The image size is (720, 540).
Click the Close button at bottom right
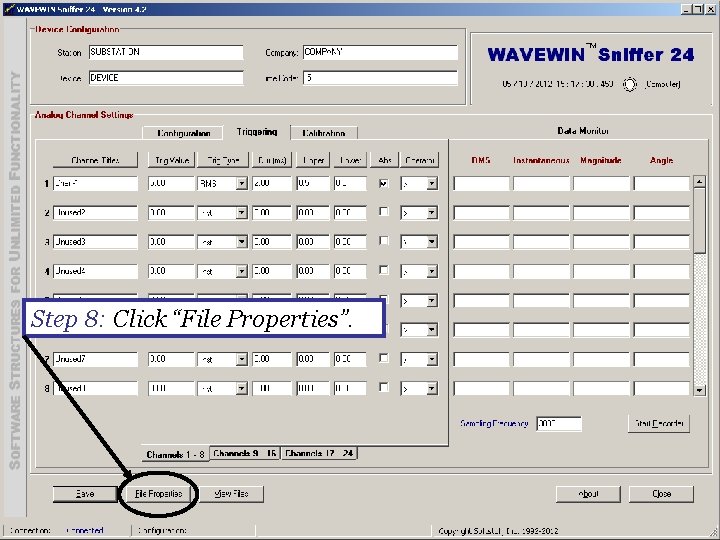661,494
